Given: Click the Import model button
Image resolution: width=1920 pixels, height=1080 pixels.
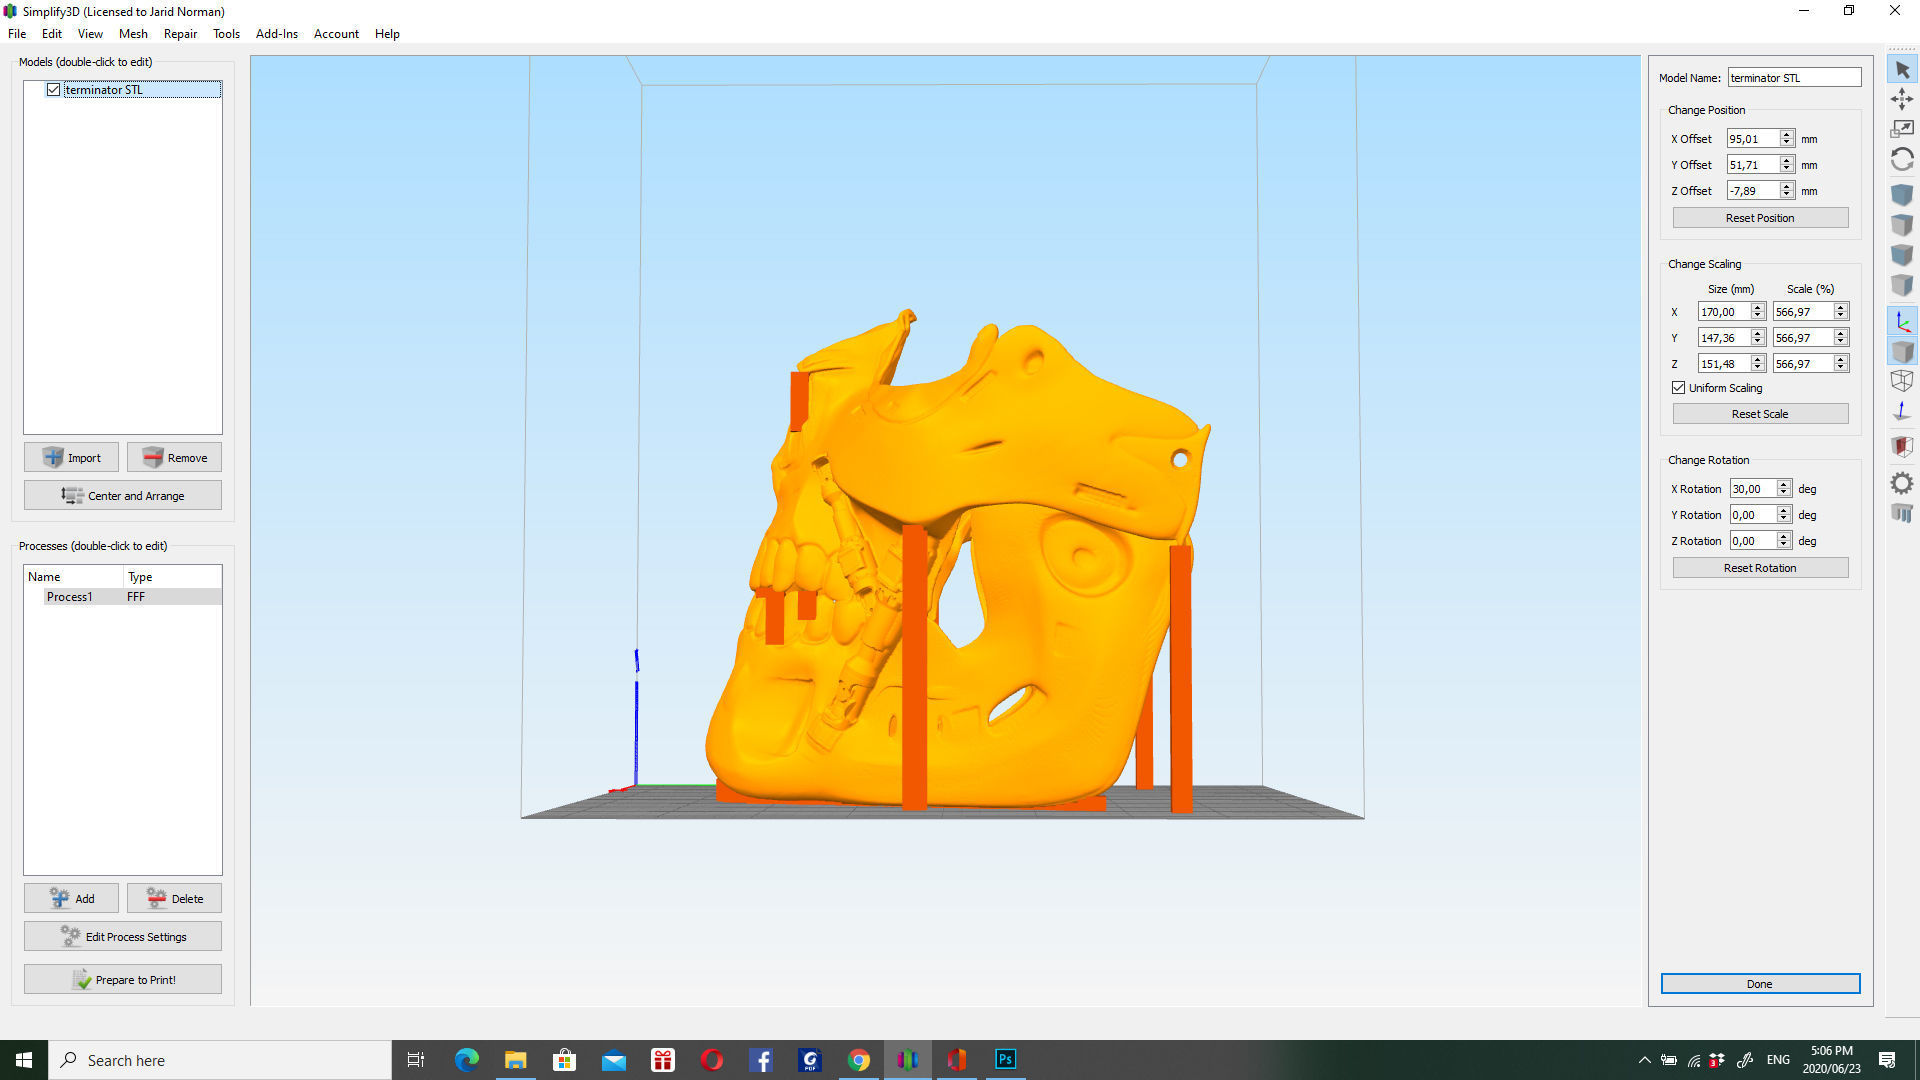Looking at the screenshot, I should 71,458.
